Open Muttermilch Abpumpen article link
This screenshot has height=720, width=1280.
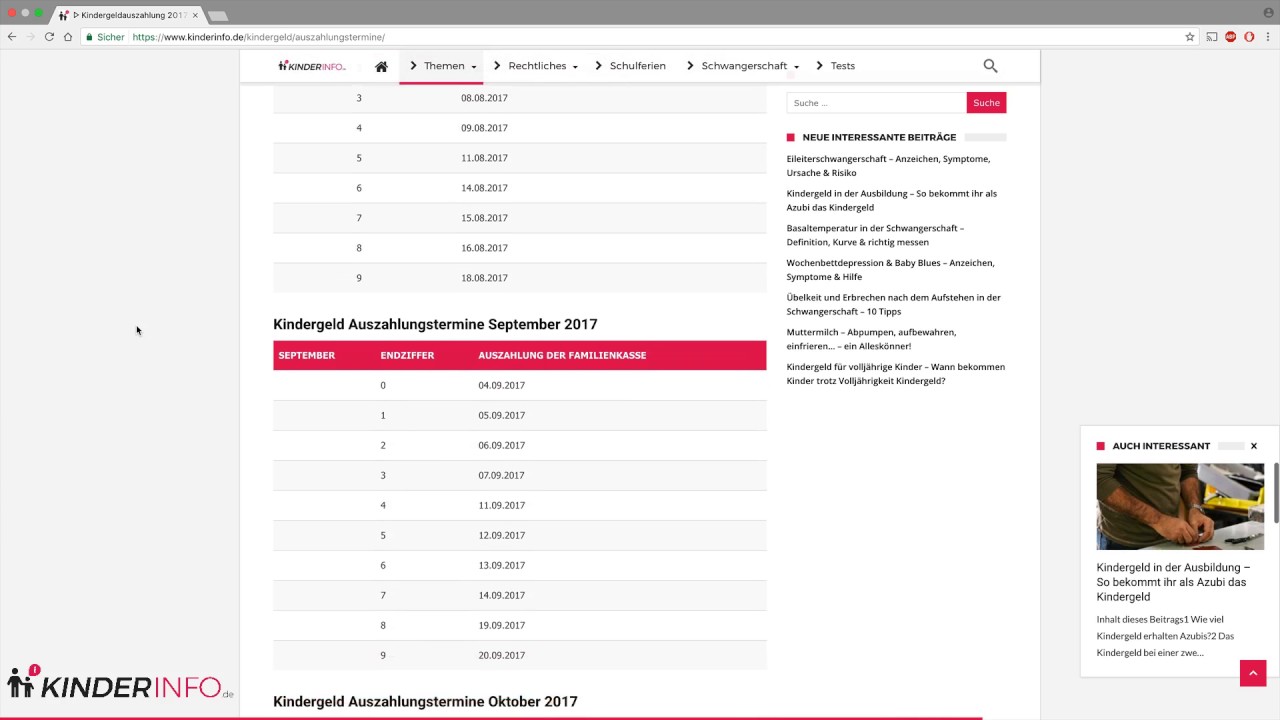(x=871, y=339)
